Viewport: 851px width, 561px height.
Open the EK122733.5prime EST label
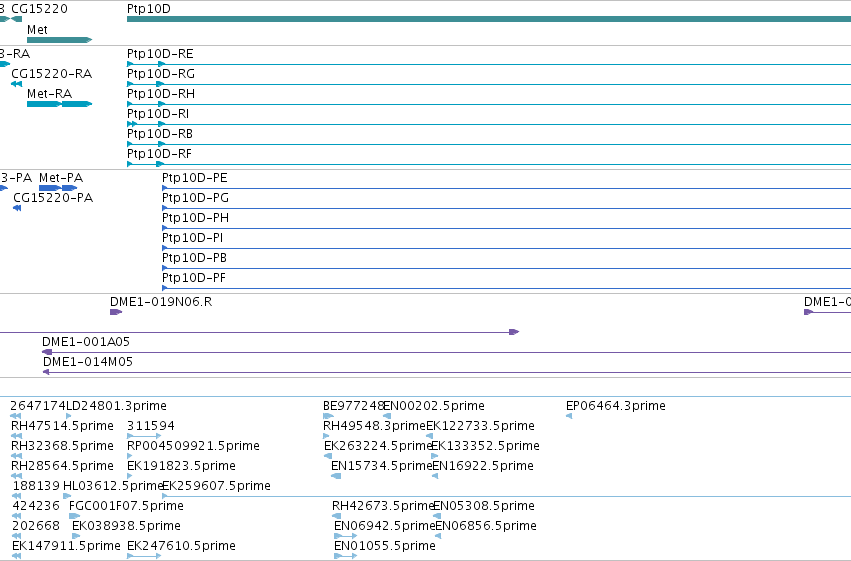pos(480,426)
